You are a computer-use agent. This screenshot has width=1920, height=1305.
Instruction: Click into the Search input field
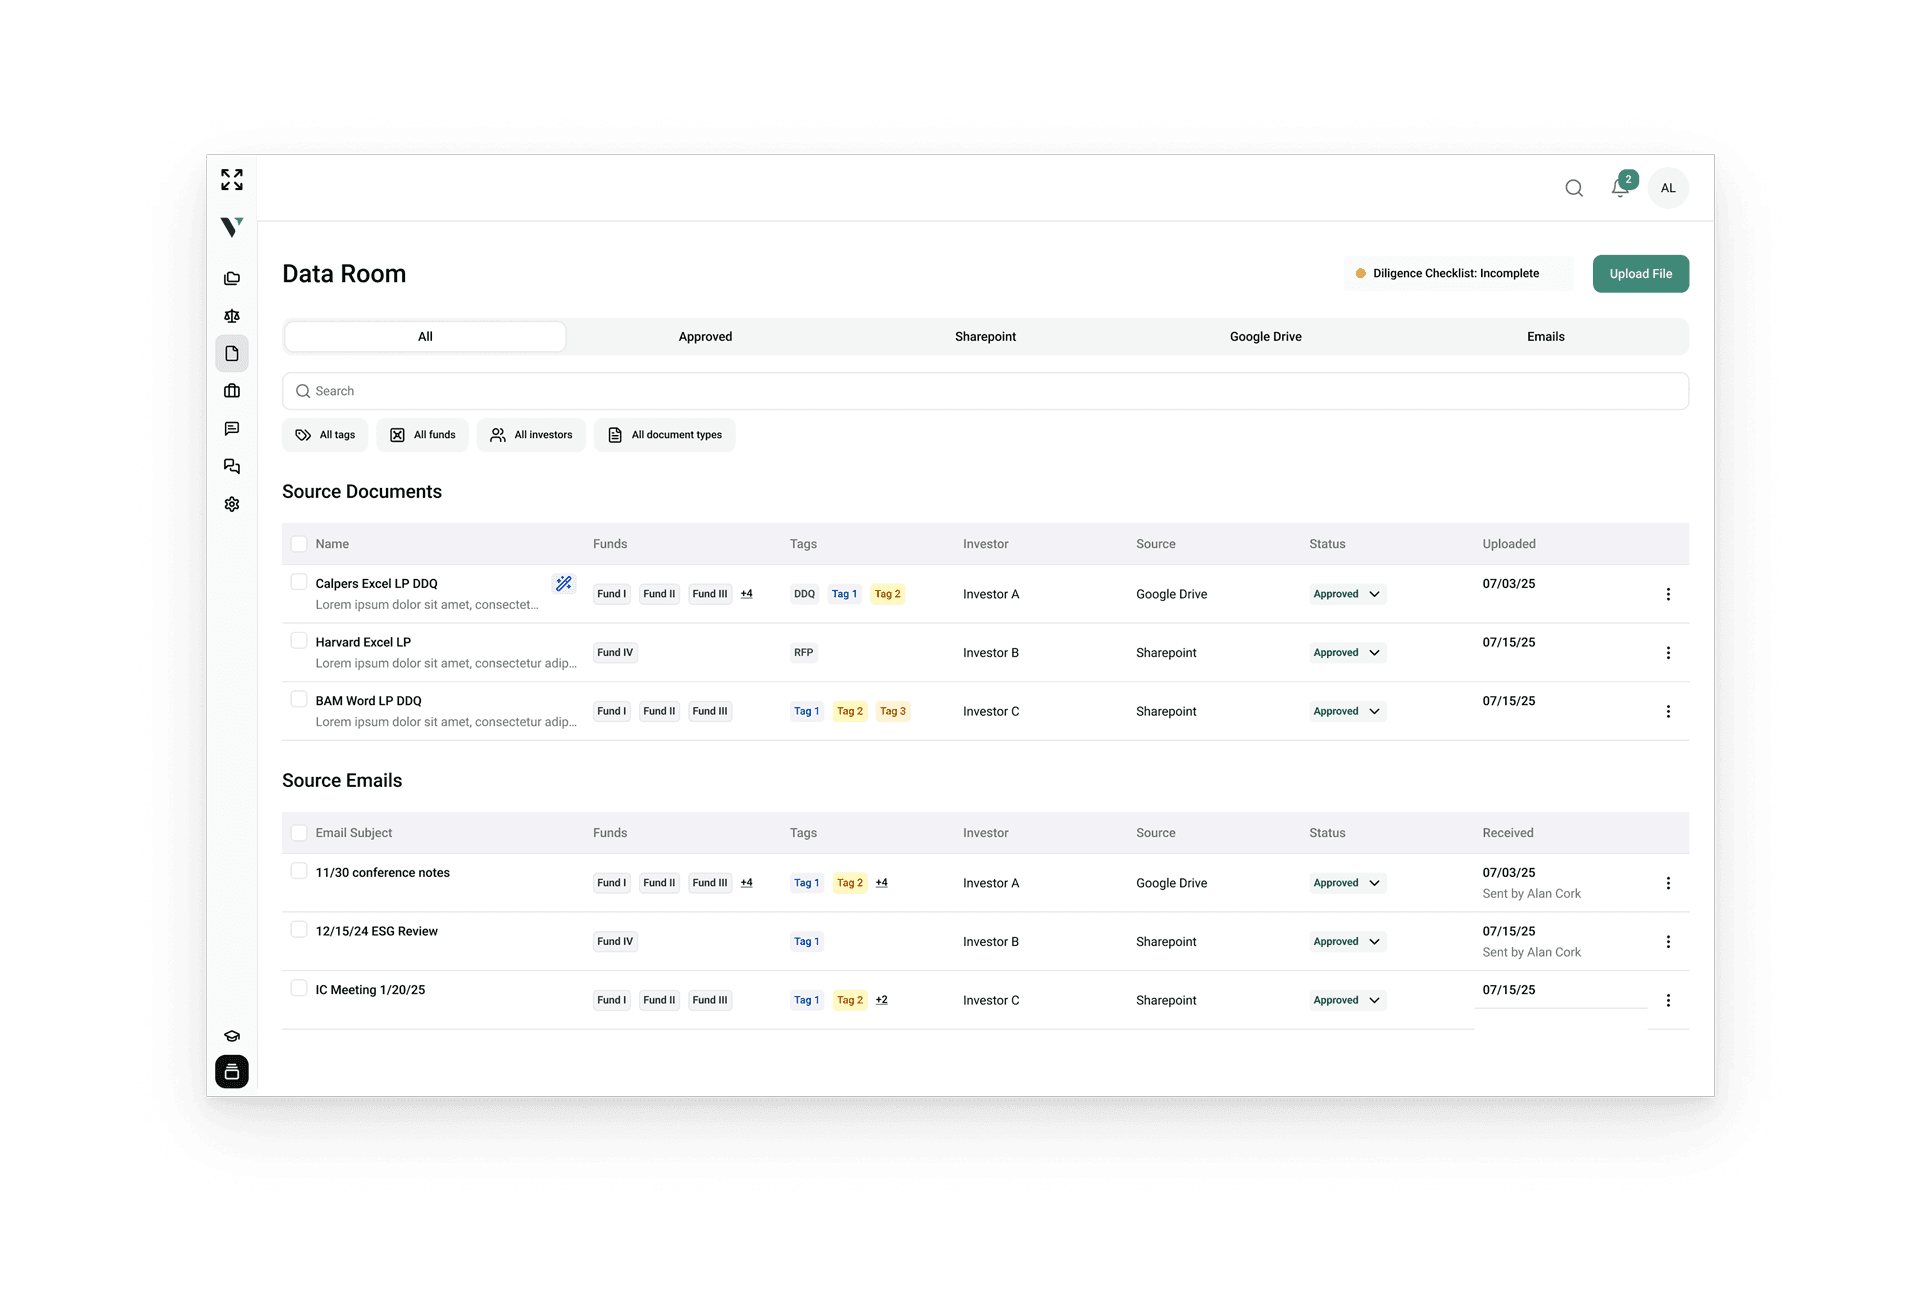[x=985, y=391]
